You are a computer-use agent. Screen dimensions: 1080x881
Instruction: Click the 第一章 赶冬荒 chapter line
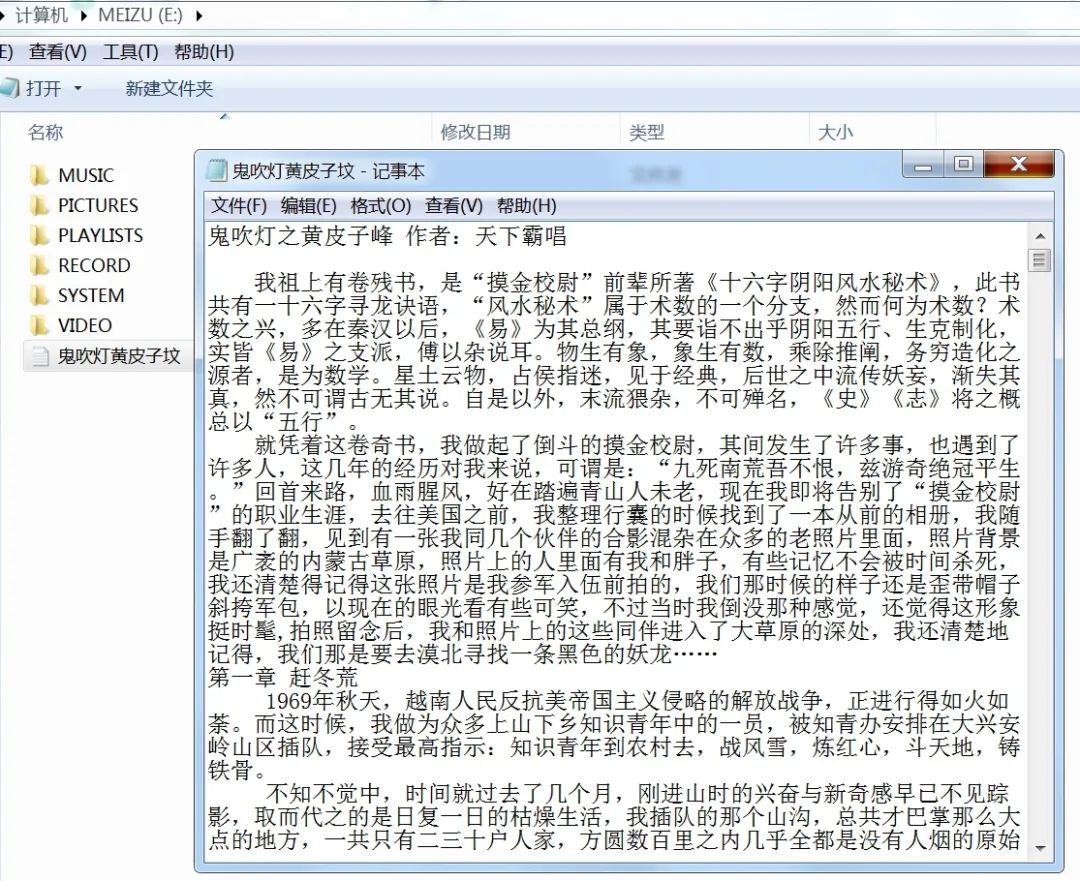click(x=283, y=677)
